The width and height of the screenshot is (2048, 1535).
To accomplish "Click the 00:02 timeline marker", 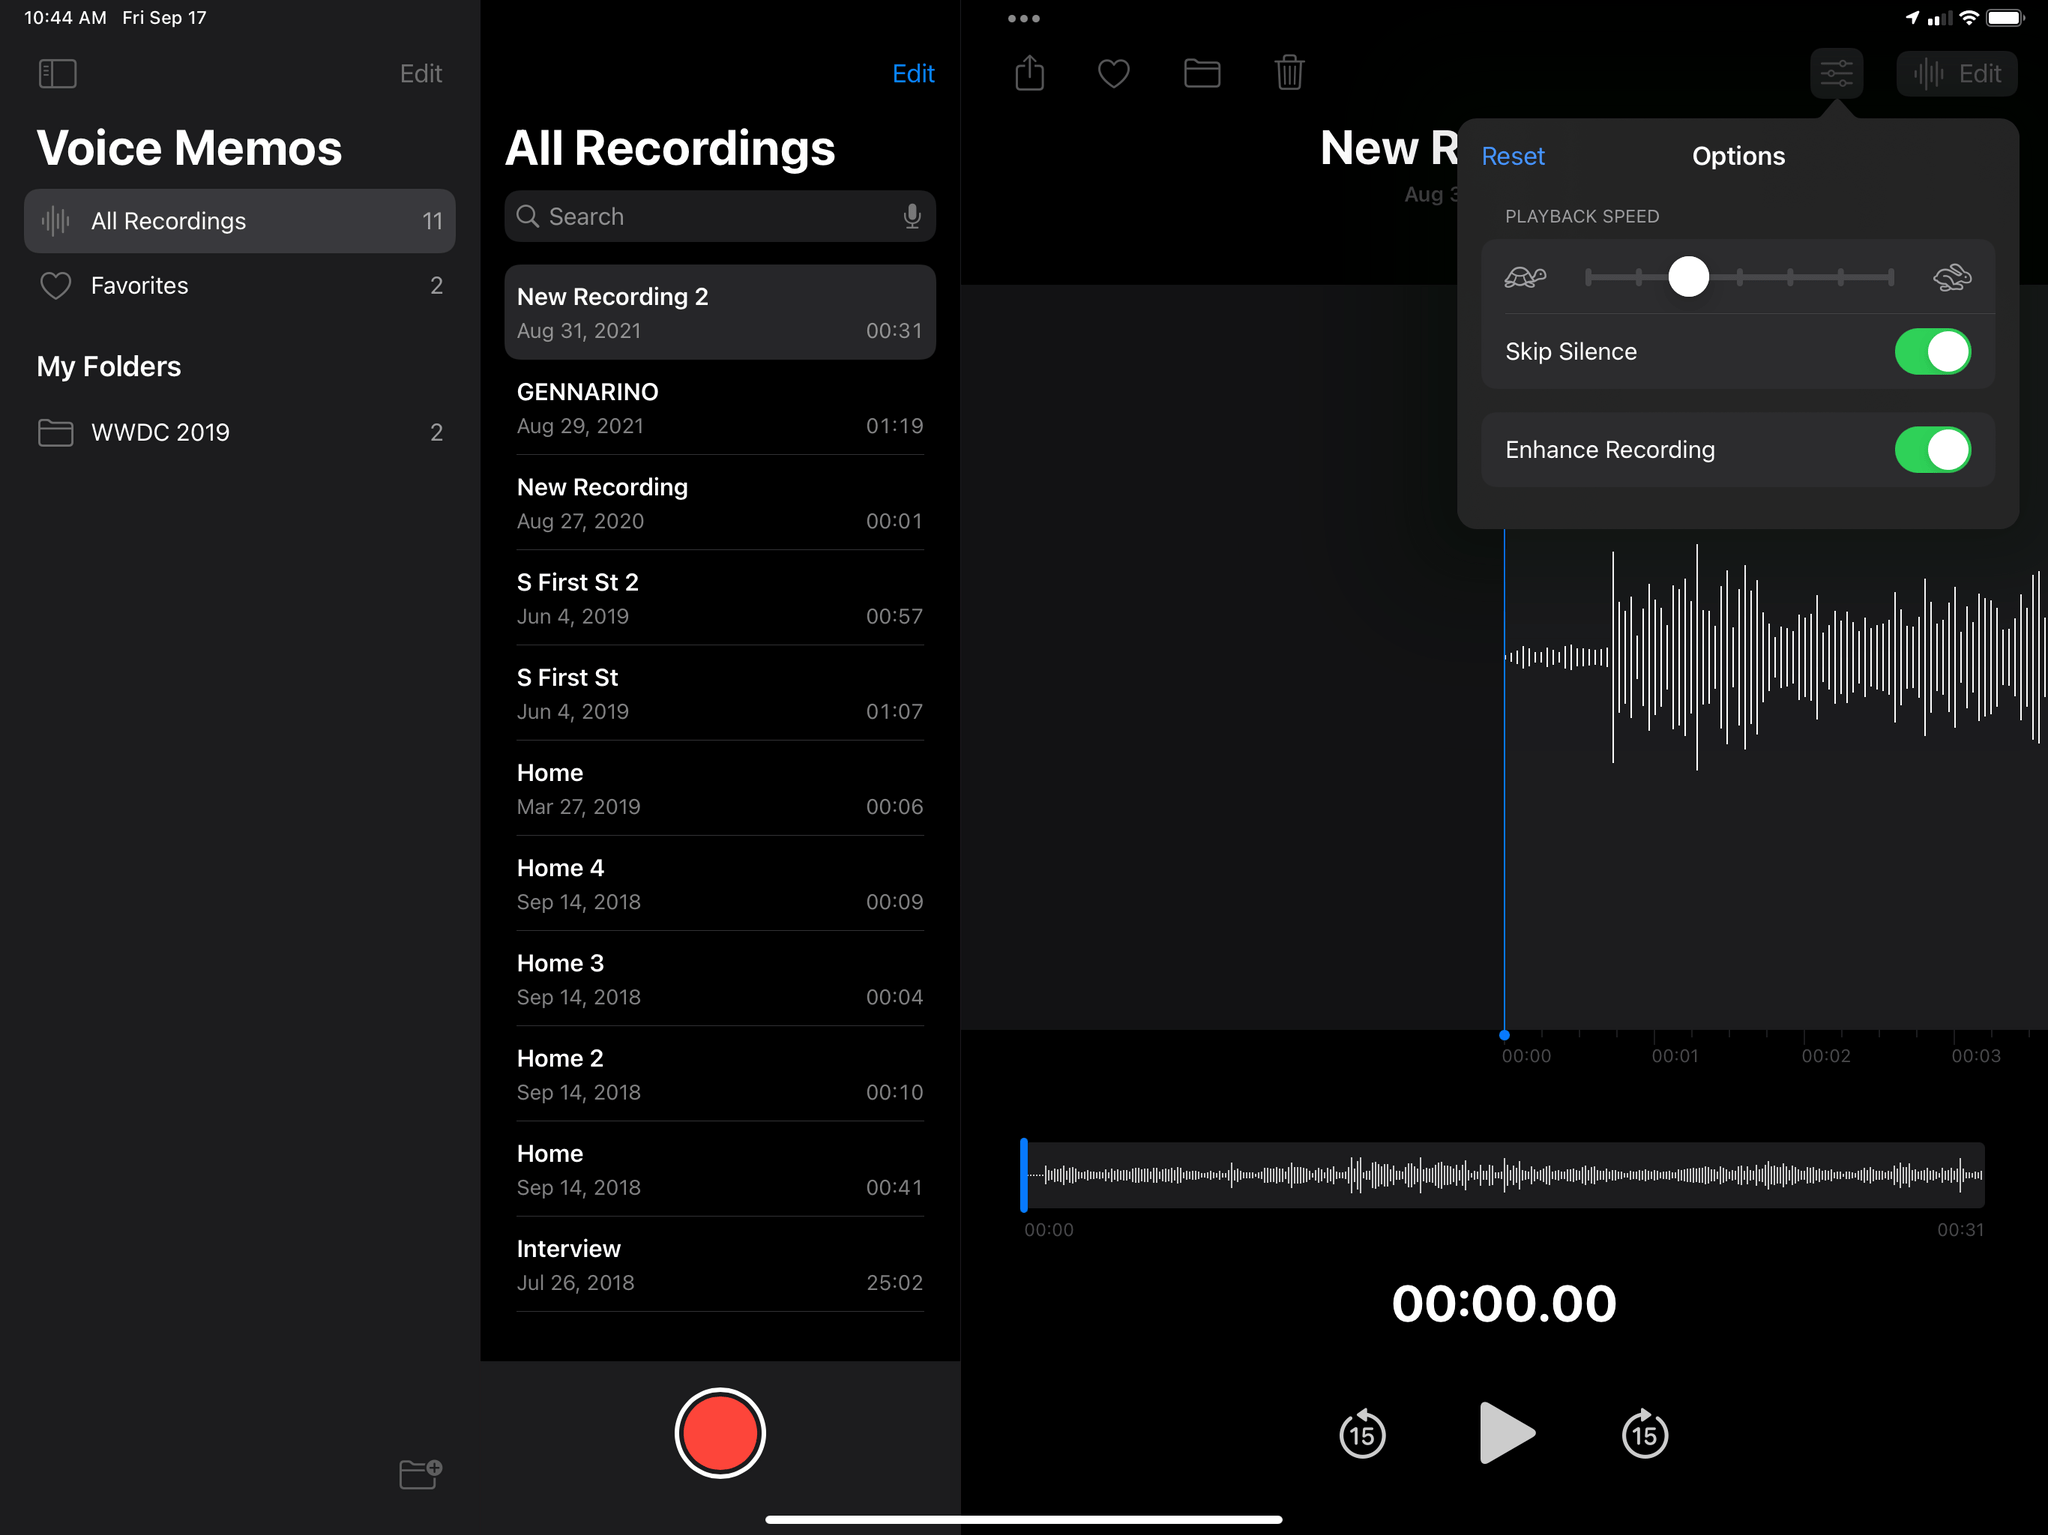I will 1825,1056.
